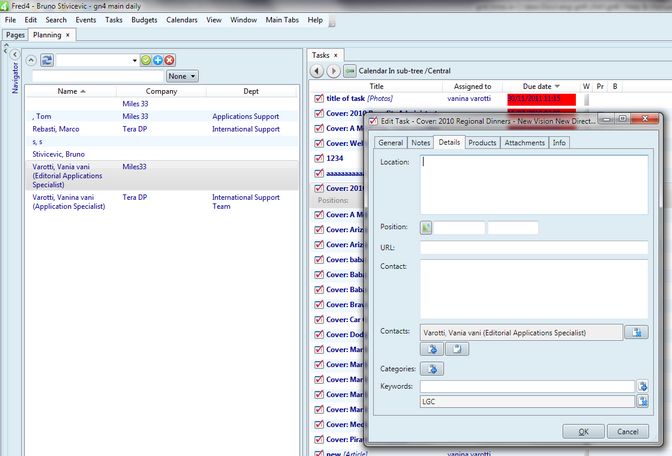Viewport: 672px width, 456px height.
Task: Click the Location text area
Action: coord(534,185)
